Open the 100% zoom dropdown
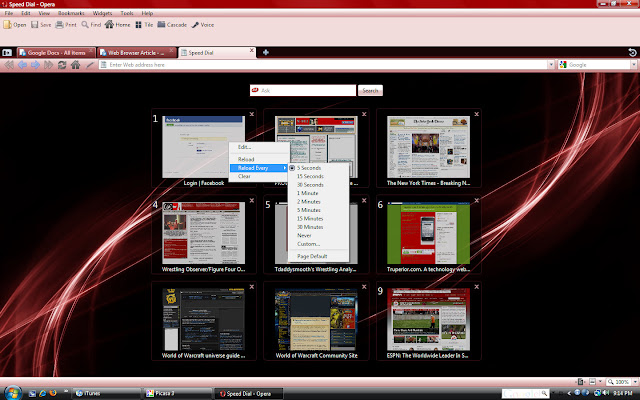The image size is (640, 400). point(635,382)
